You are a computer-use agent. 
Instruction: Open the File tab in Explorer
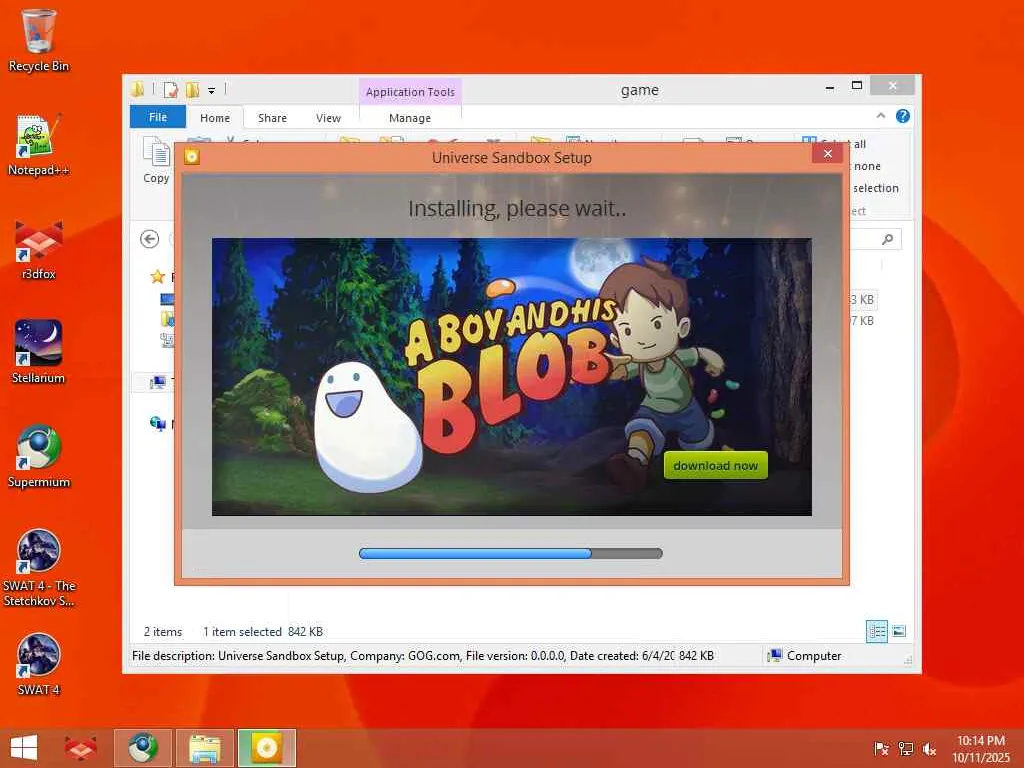click(158, 117)
